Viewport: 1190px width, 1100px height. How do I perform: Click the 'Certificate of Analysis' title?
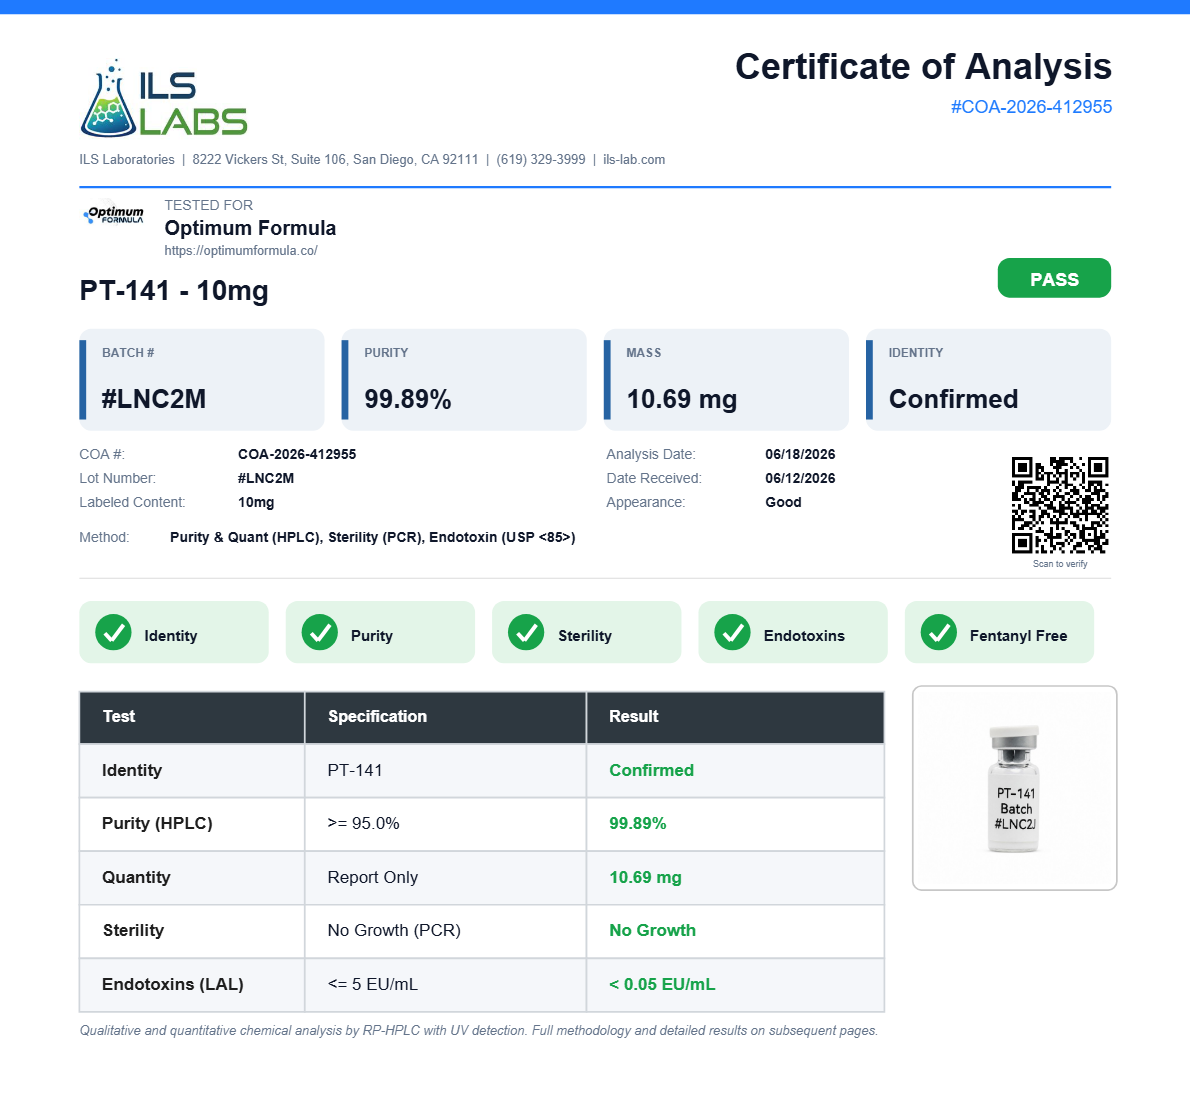coord(924,67)
